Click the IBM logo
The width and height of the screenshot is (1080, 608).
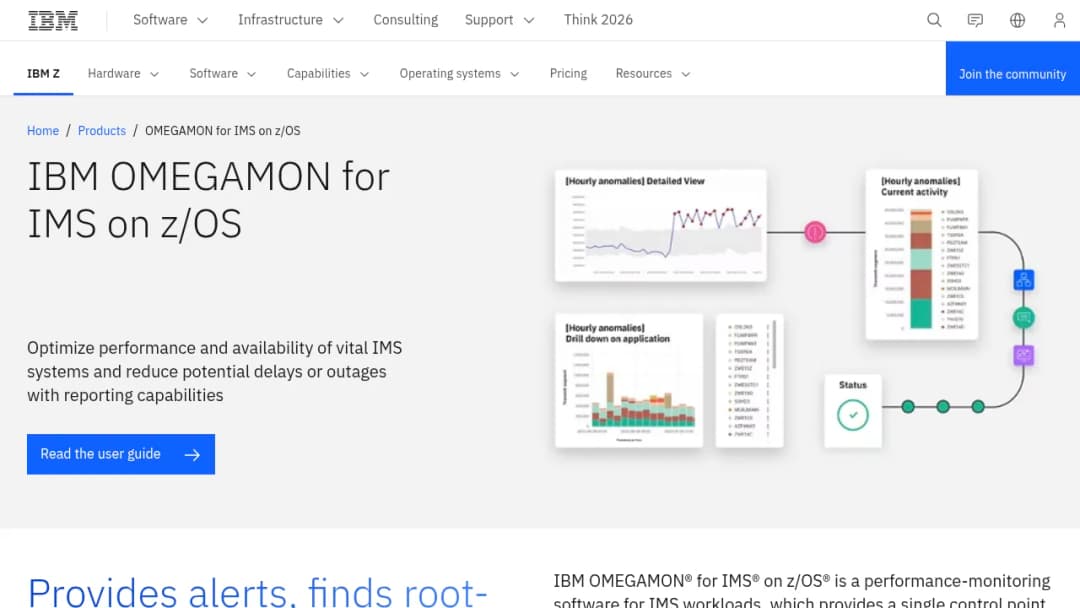53,20
